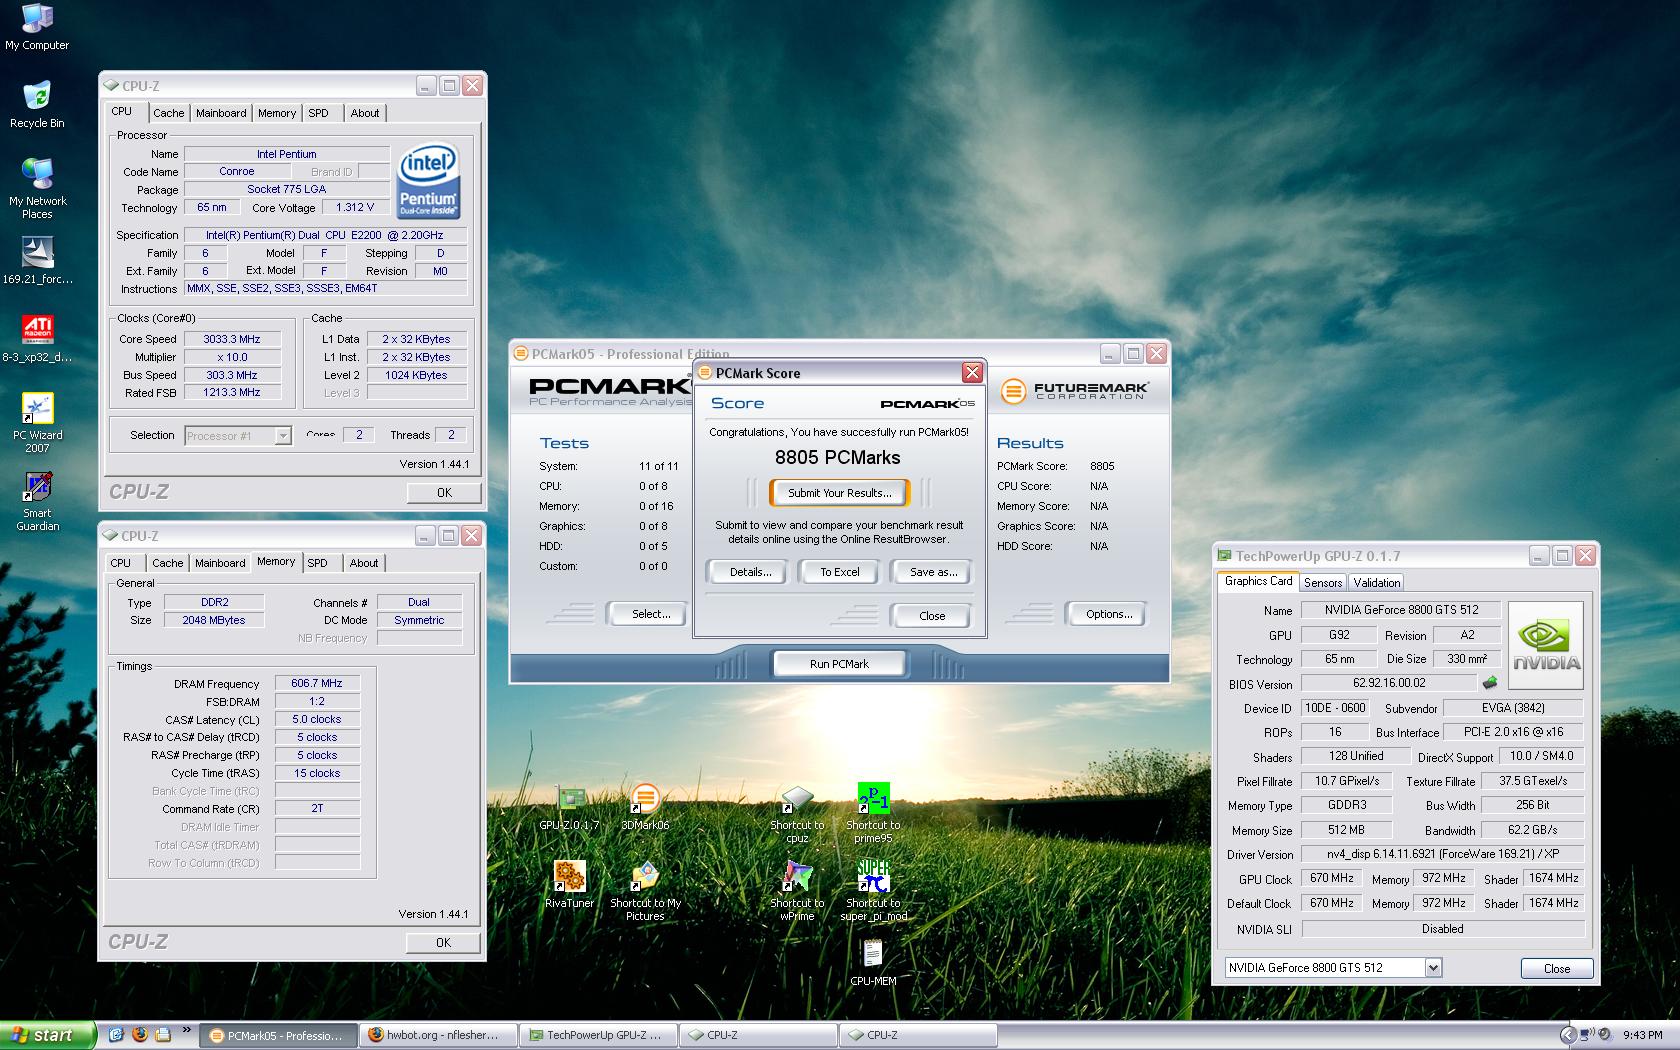
Task: Open PCMark05 Options button
Action: point(1108,614)
